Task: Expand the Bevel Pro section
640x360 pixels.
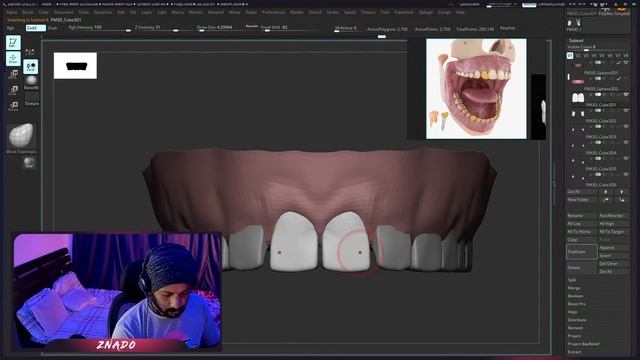Action: [577, 304]
